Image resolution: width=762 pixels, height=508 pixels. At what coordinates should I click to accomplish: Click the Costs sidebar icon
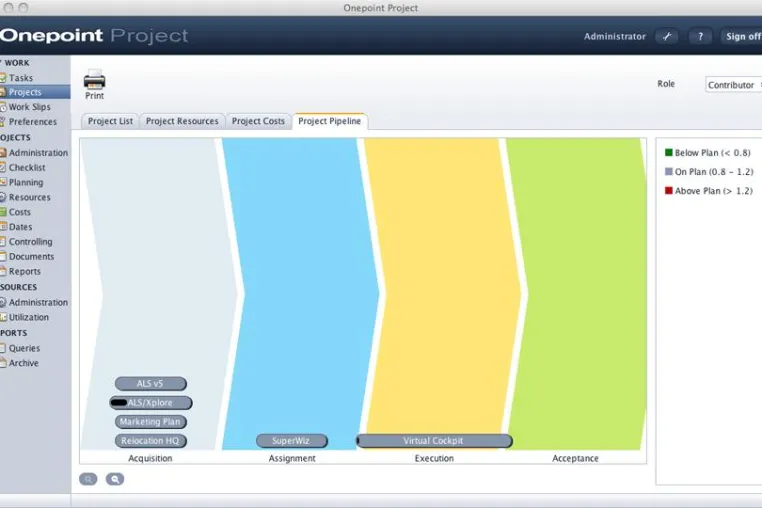(3, 212)
